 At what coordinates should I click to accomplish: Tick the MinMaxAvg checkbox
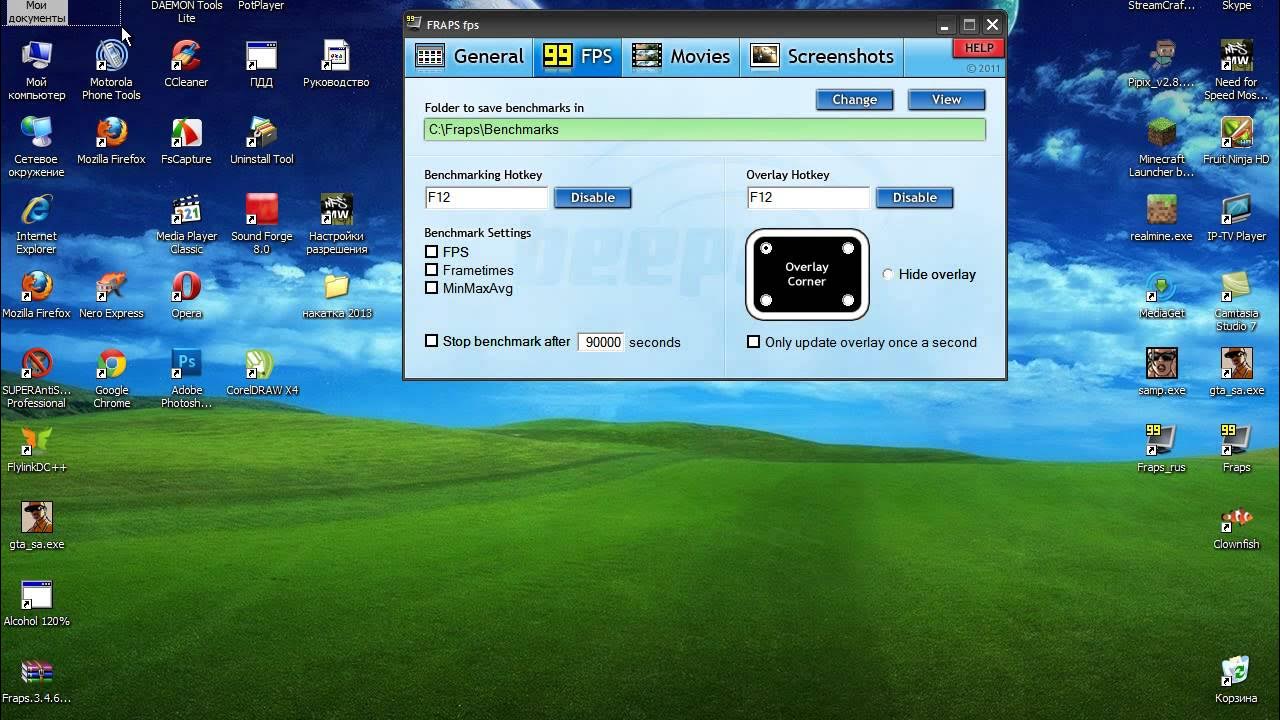(x=432, y=288)
